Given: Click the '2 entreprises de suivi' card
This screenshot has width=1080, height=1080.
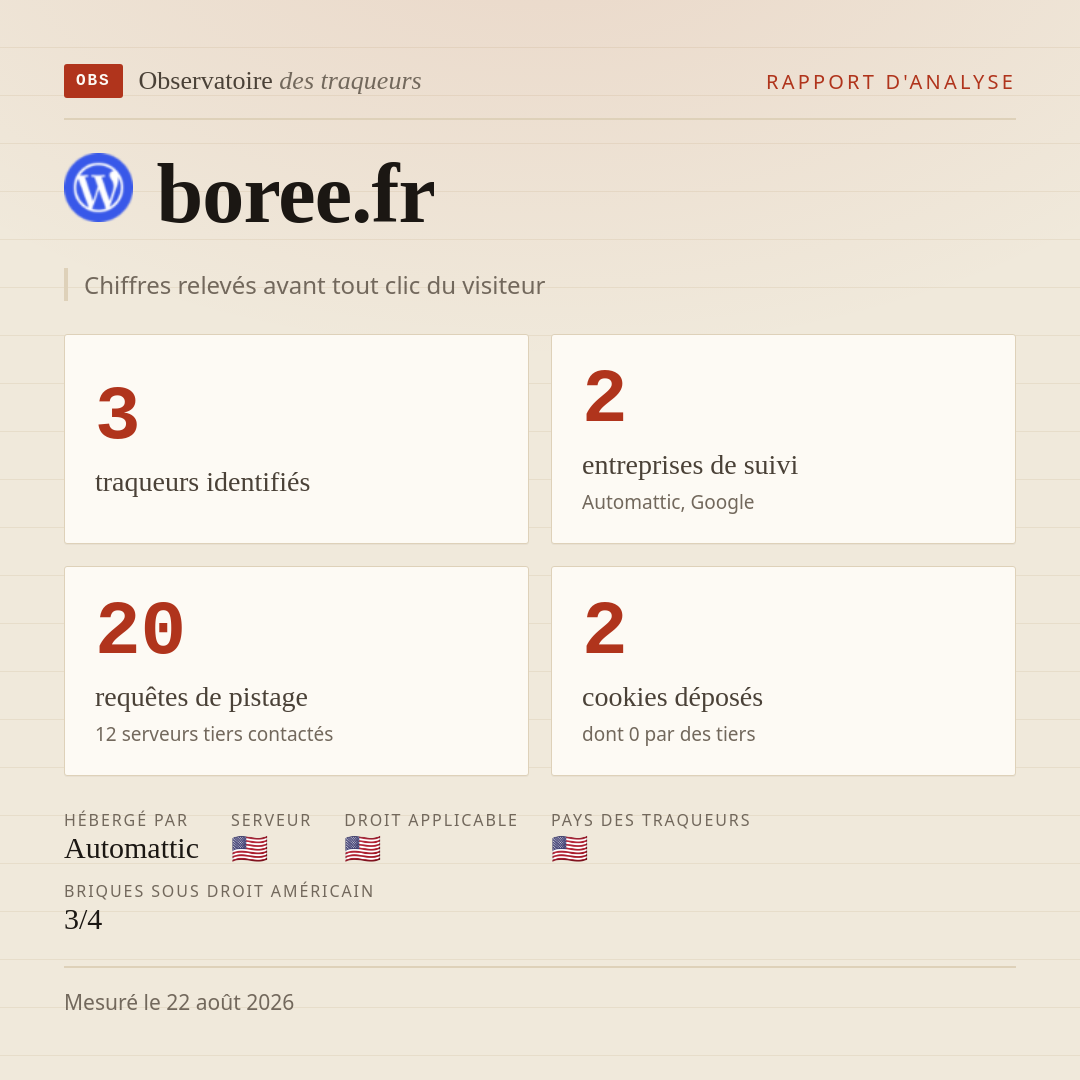Looking at the screenshot, I should [x=783, y=439].
